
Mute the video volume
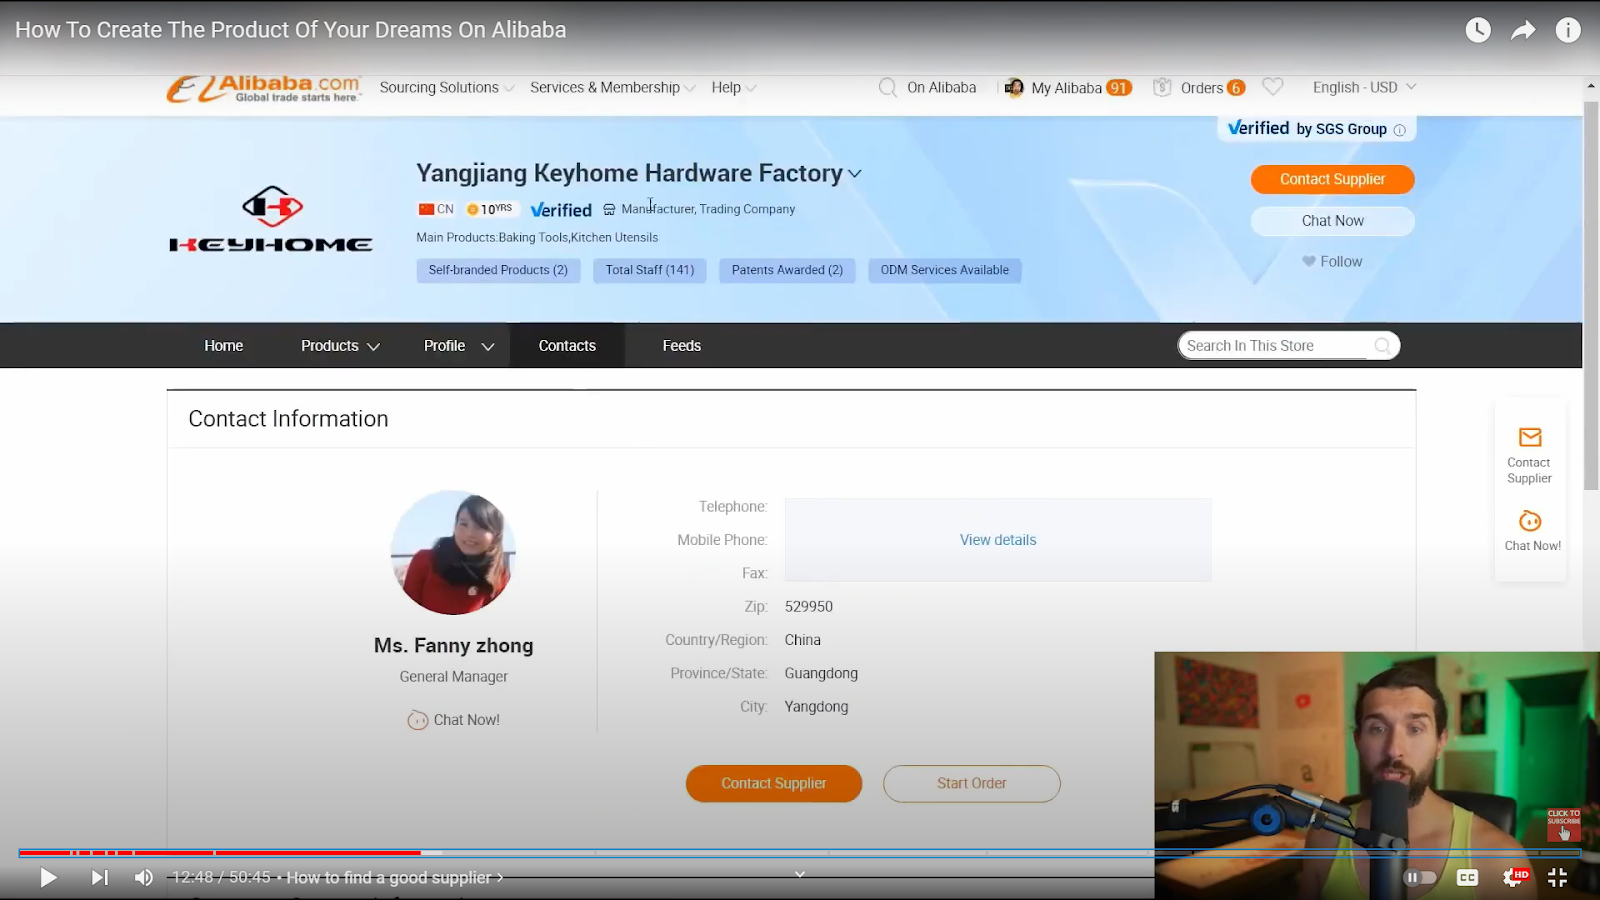coord(144,878)
